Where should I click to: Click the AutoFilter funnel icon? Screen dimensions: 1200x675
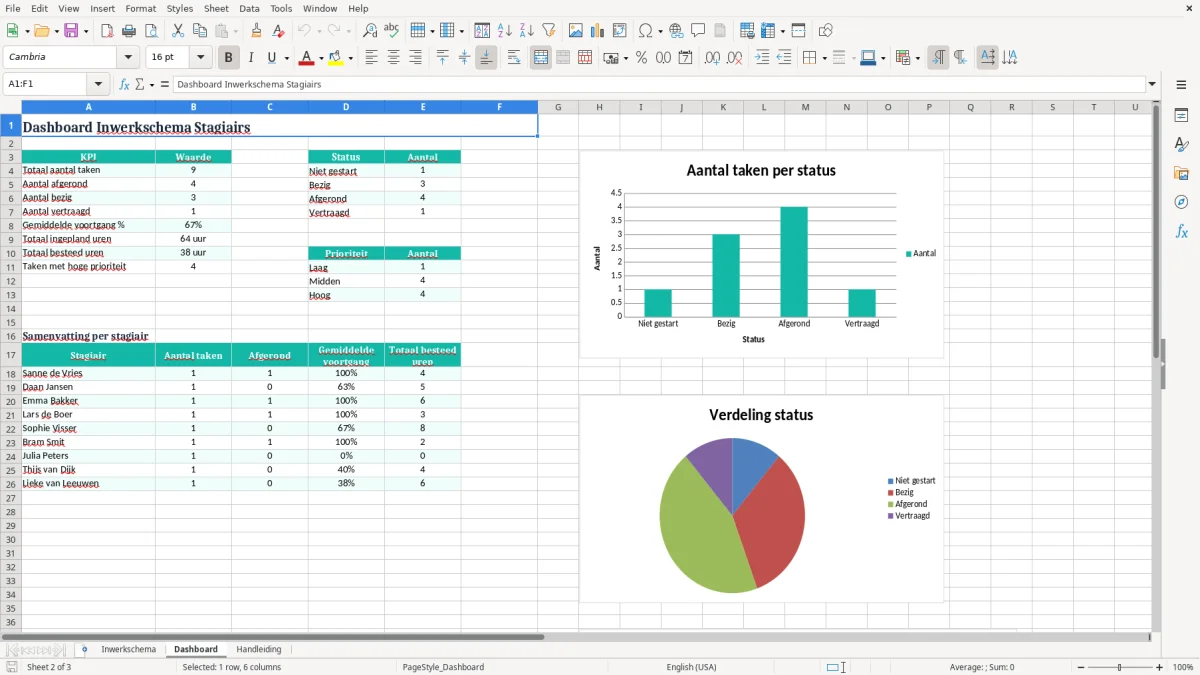click(549, 31)
